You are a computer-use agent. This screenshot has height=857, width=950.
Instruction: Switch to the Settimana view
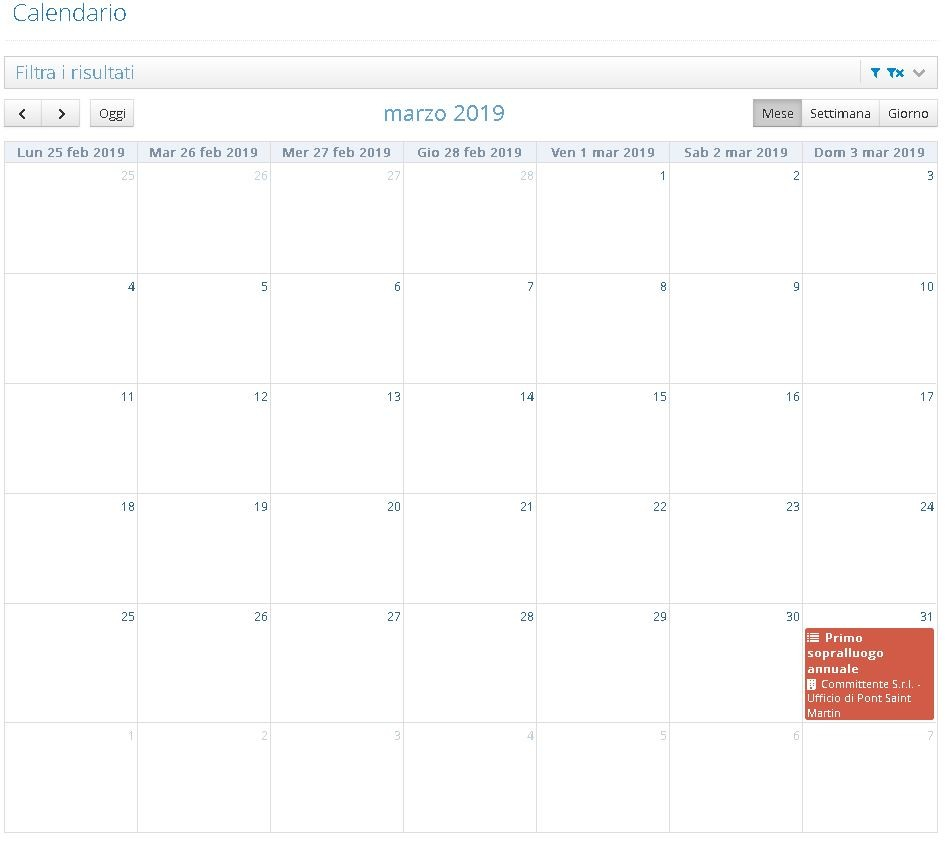pyautogui.click(x=840, y=113)
